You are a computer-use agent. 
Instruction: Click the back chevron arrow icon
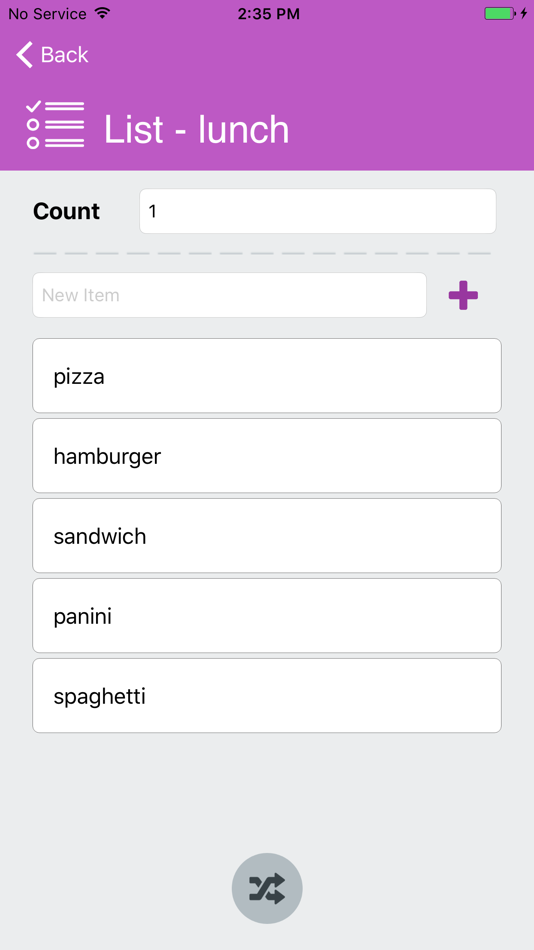pyautogui.click(x=24, y=55)
